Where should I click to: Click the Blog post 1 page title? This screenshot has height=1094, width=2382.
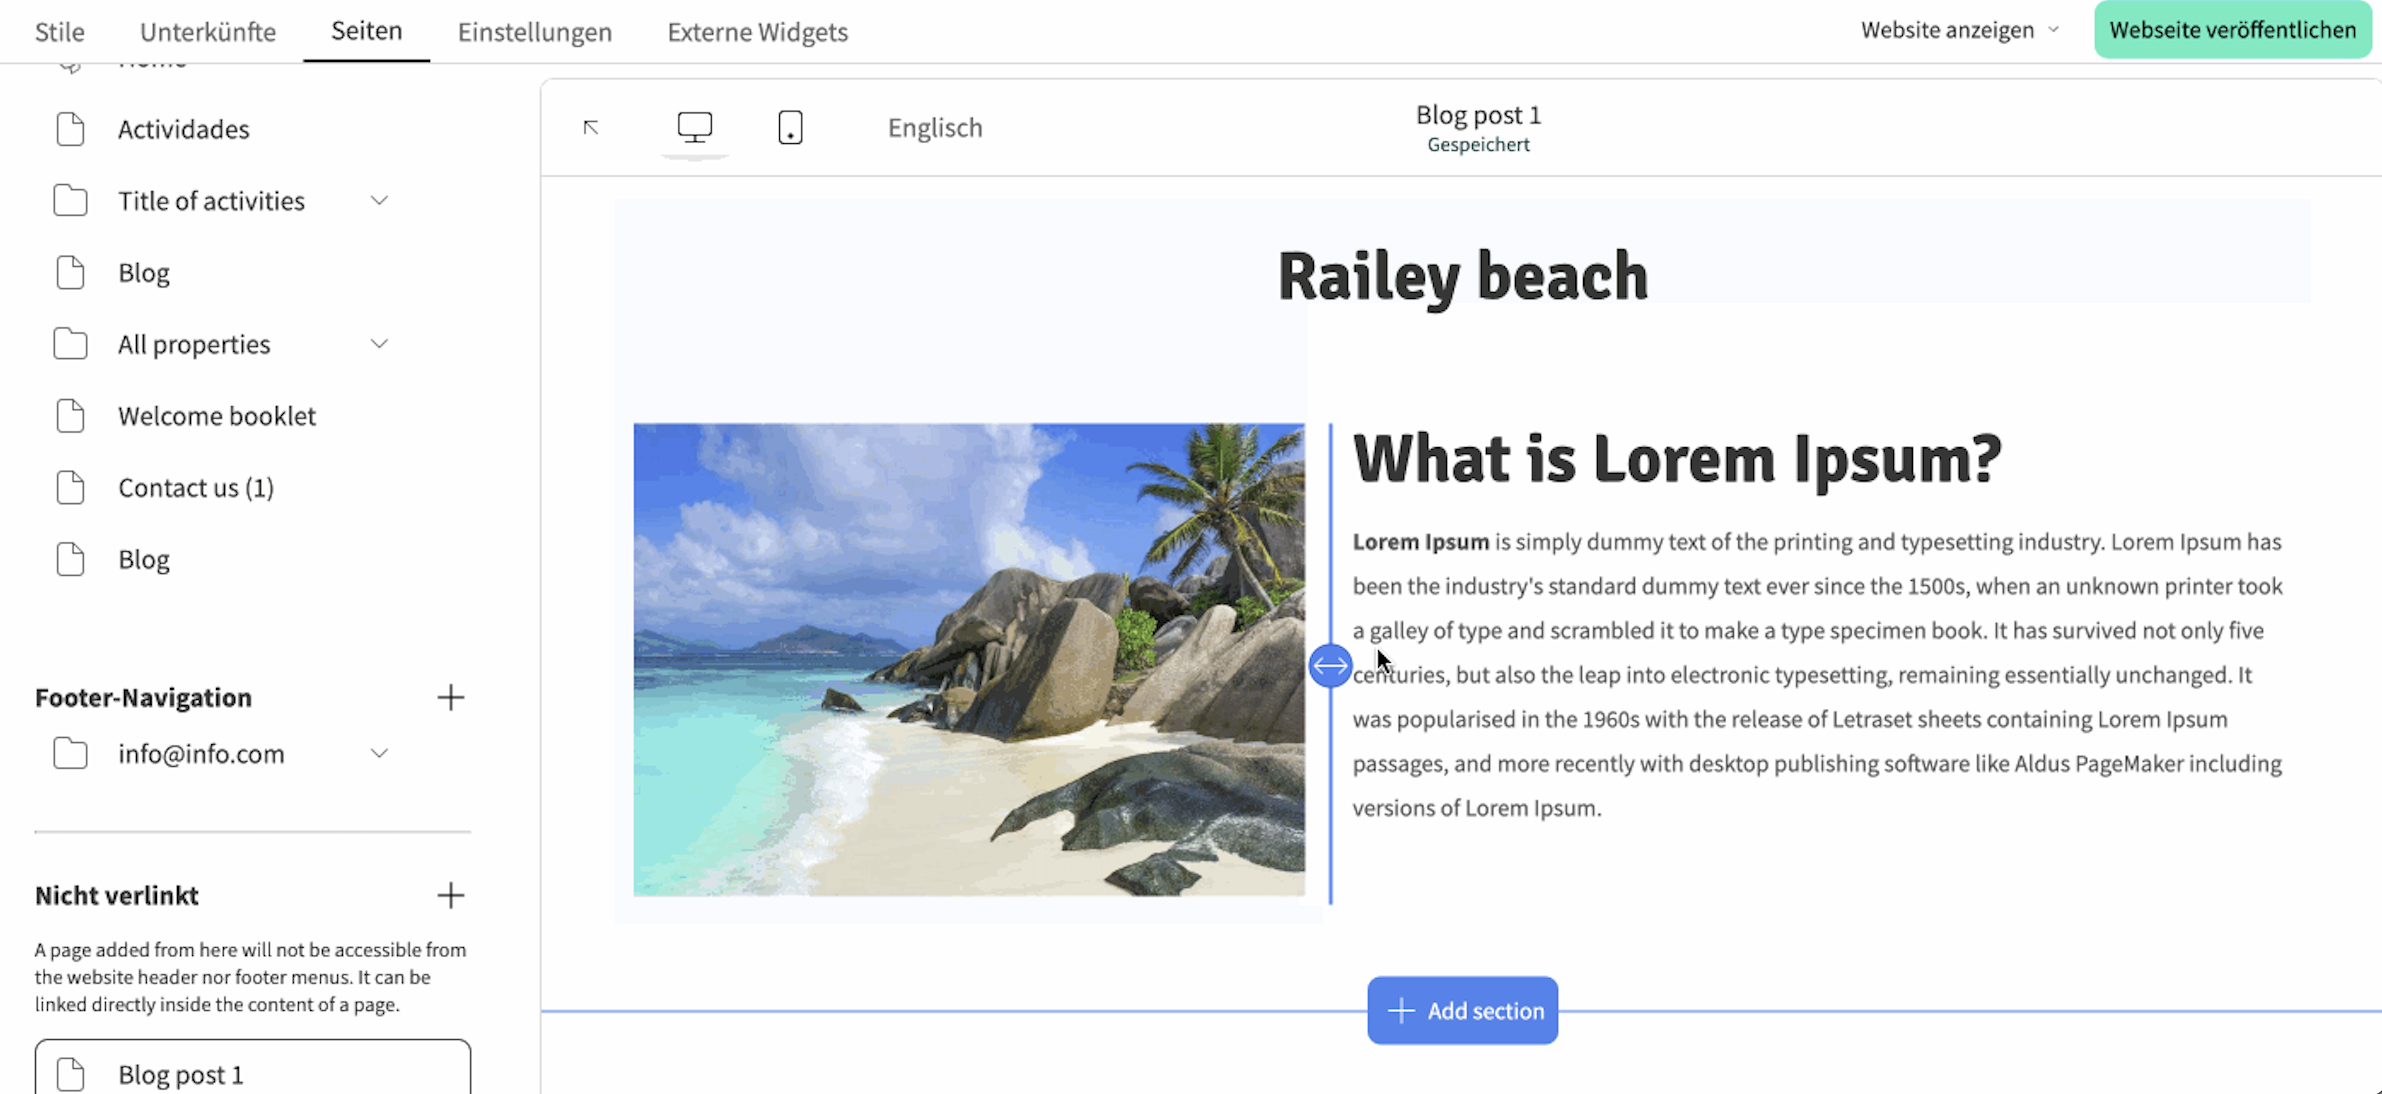tap(1478, 115)
